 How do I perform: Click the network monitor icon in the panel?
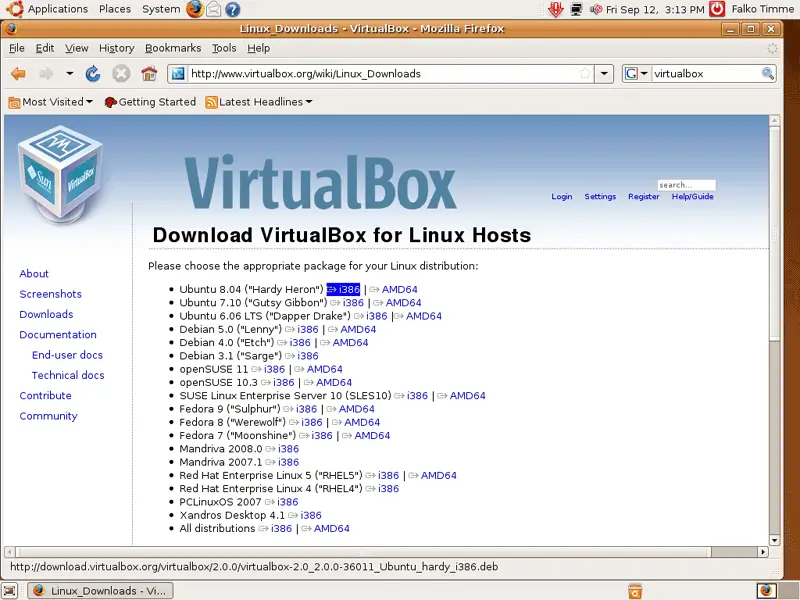pos(577,9)
